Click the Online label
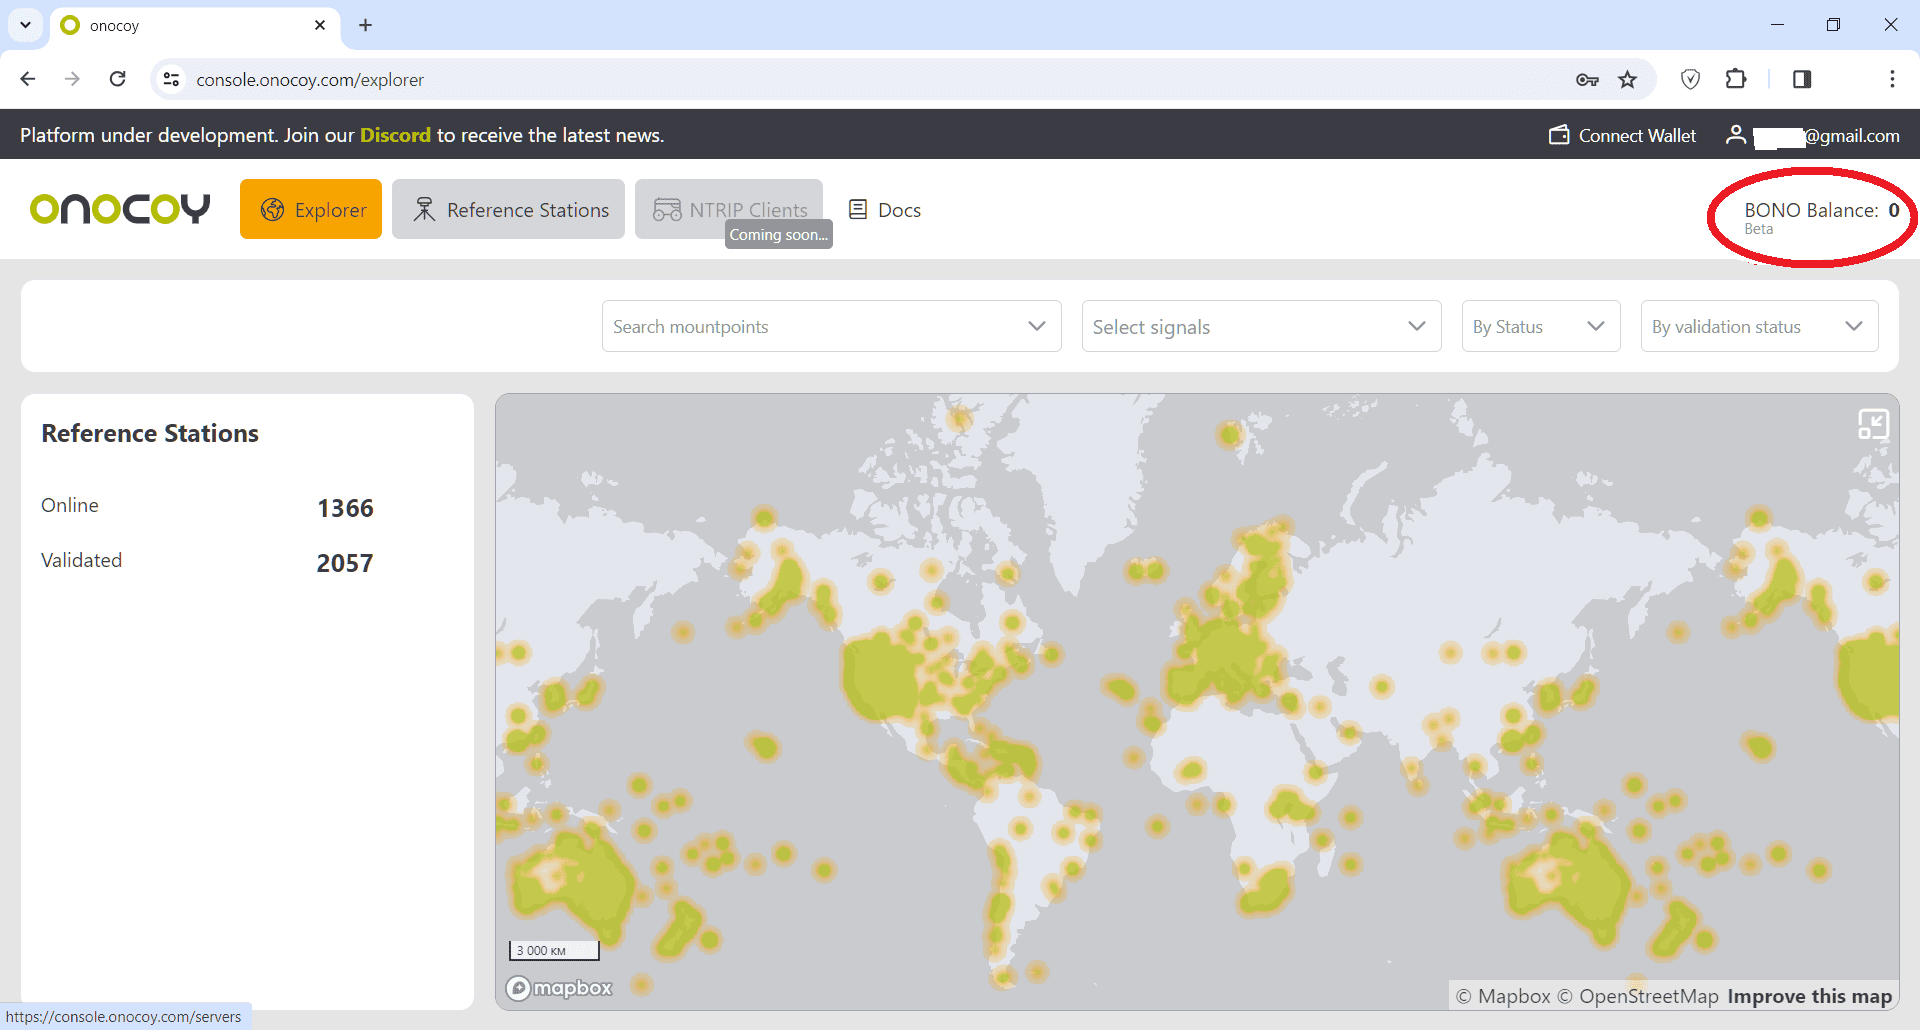This screenshot has height=1030, width=1920. pyautogui.click(x=70, y=505)
